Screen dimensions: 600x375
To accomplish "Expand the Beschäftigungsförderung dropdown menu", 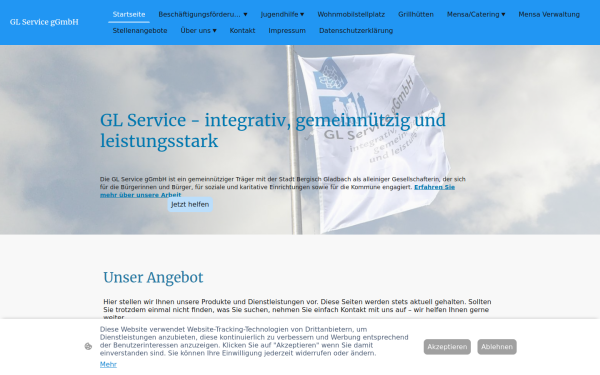I will click(x=203, y=15).
